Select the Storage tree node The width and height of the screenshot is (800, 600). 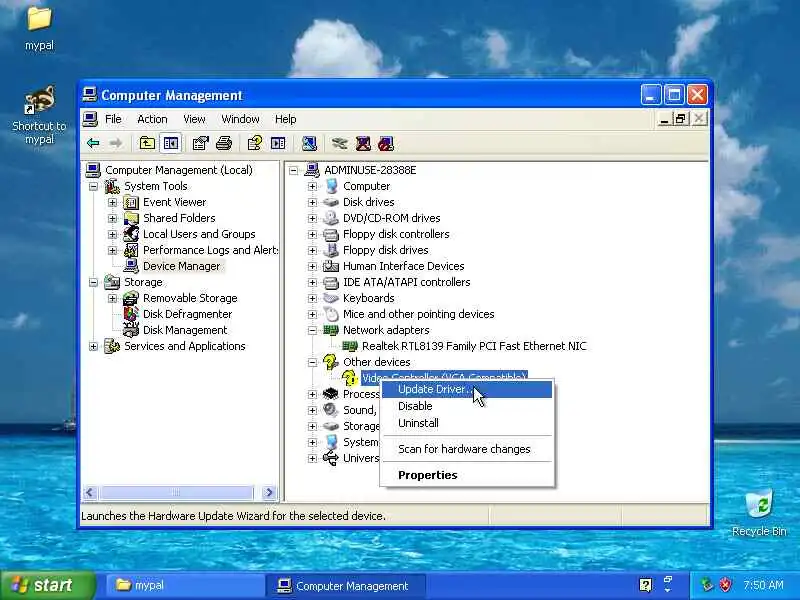143,282
